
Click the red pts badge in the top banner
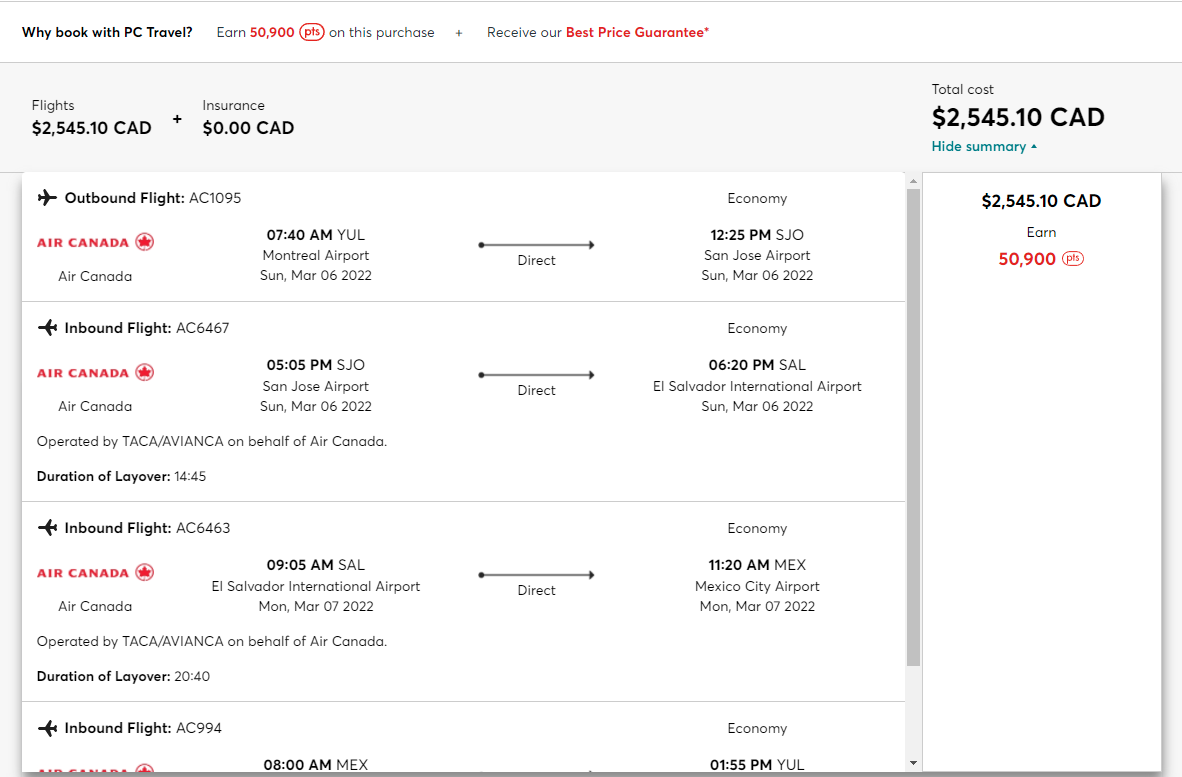click(312, 31)
